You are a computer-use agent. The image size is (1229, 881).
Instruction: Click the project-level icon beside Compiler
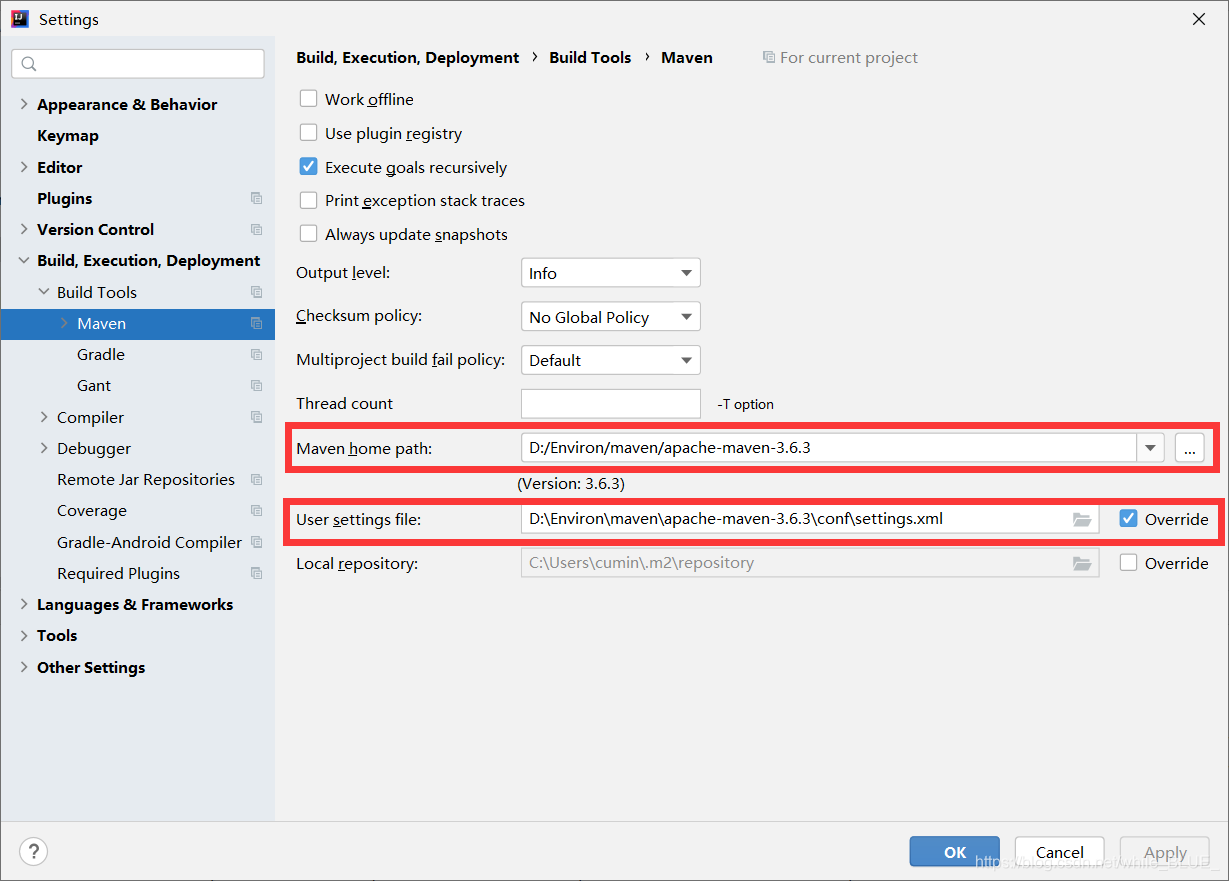coord(257,417)
